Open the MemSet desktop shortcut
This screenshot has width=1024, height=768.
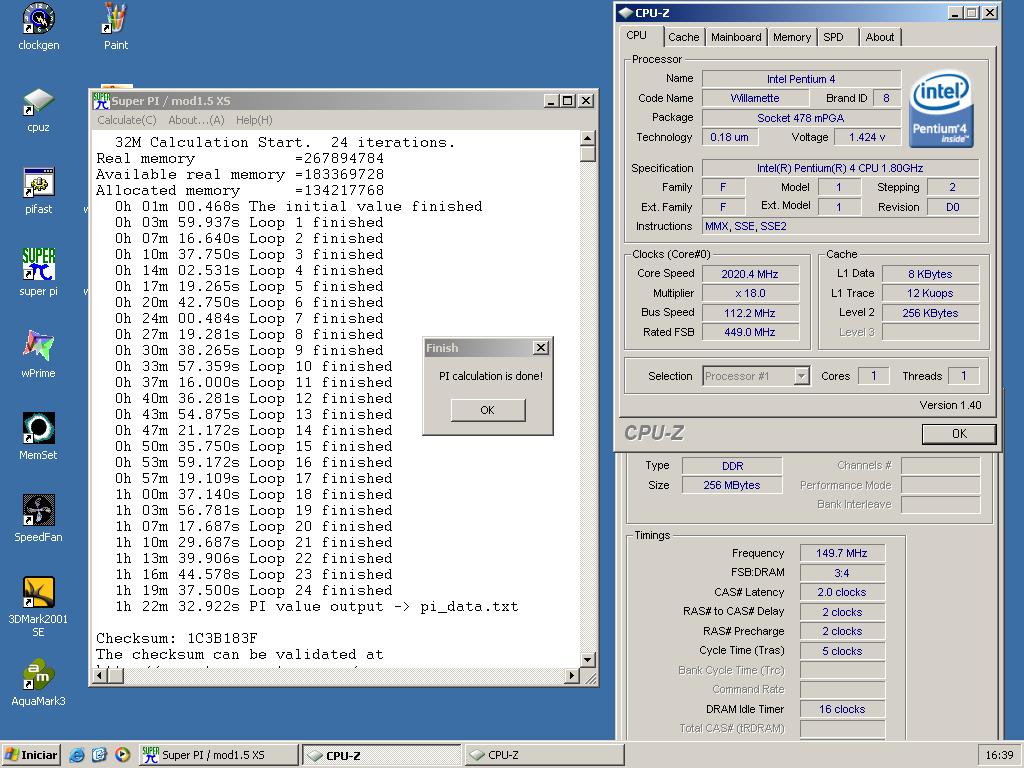(39, 436)
